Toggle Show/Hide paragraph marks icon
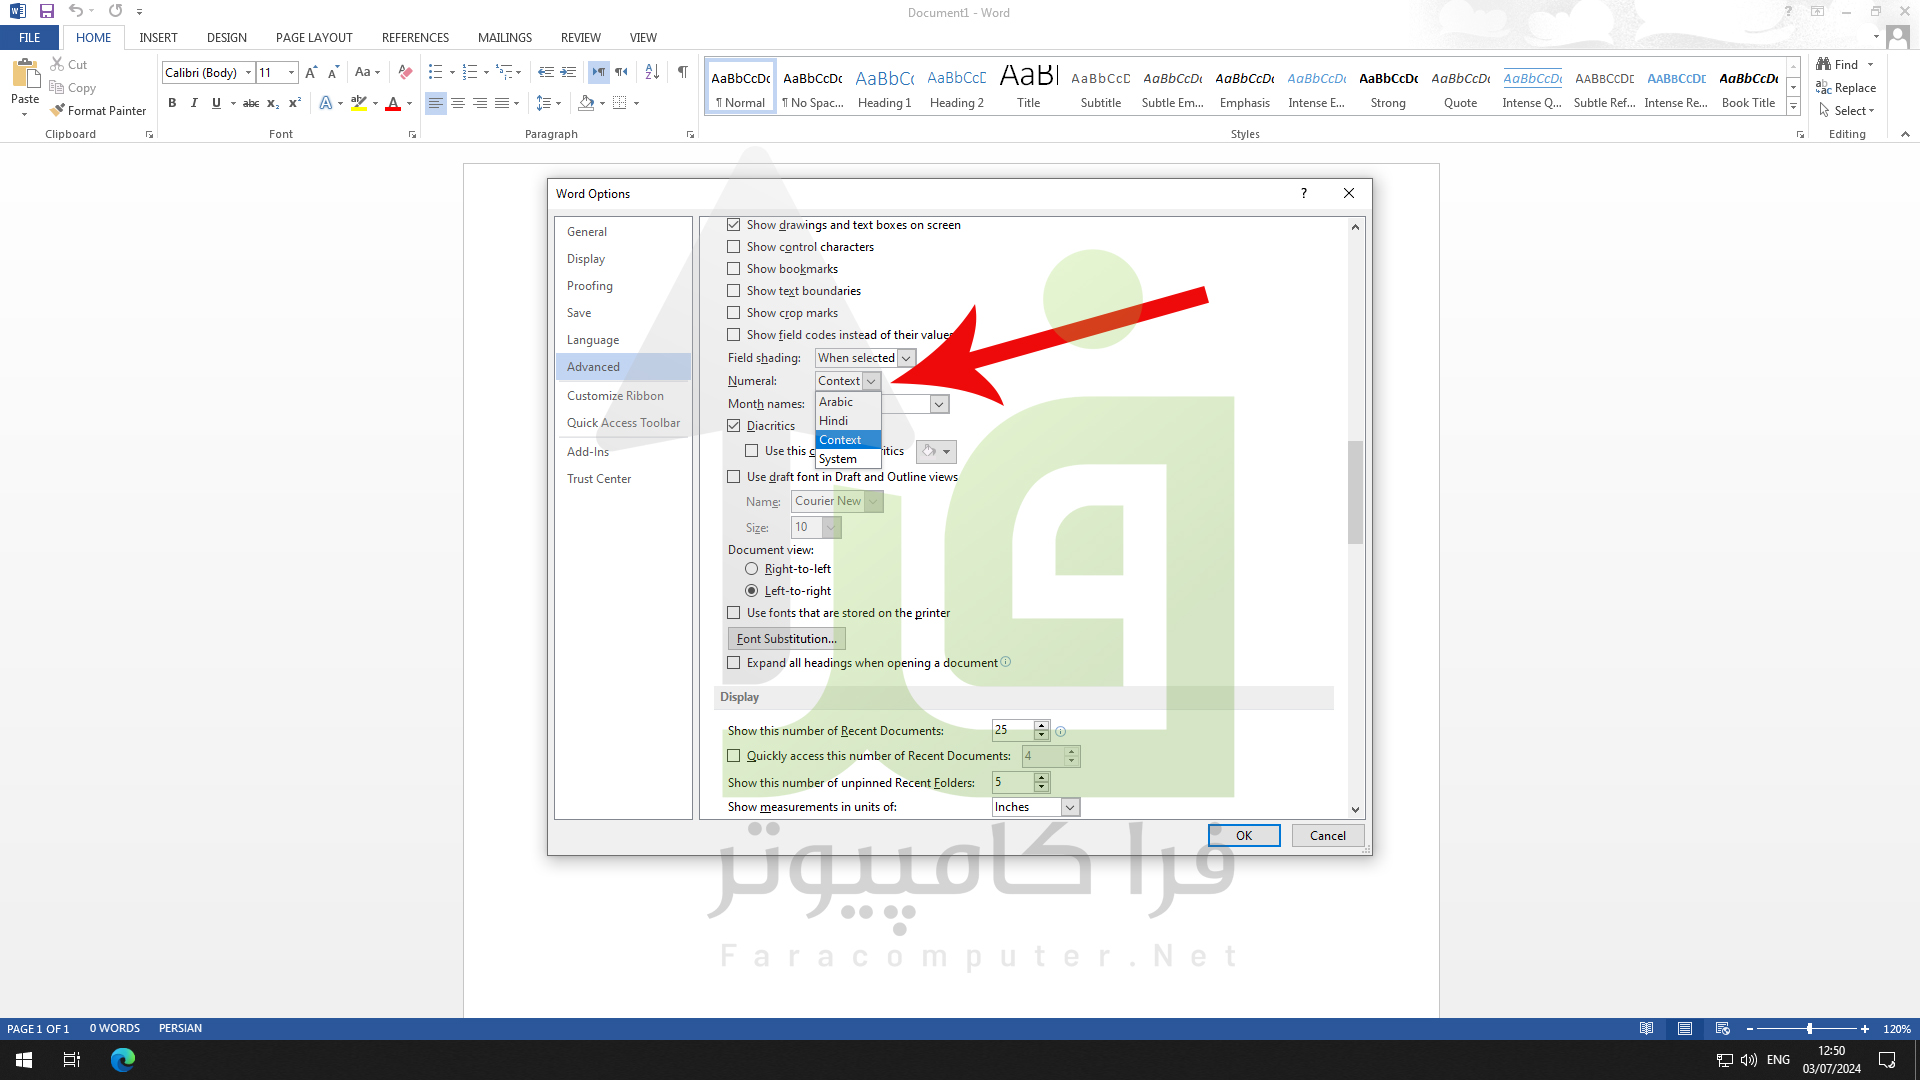Viewport: 1920px width, 1080px height. [x=682, y=72]
